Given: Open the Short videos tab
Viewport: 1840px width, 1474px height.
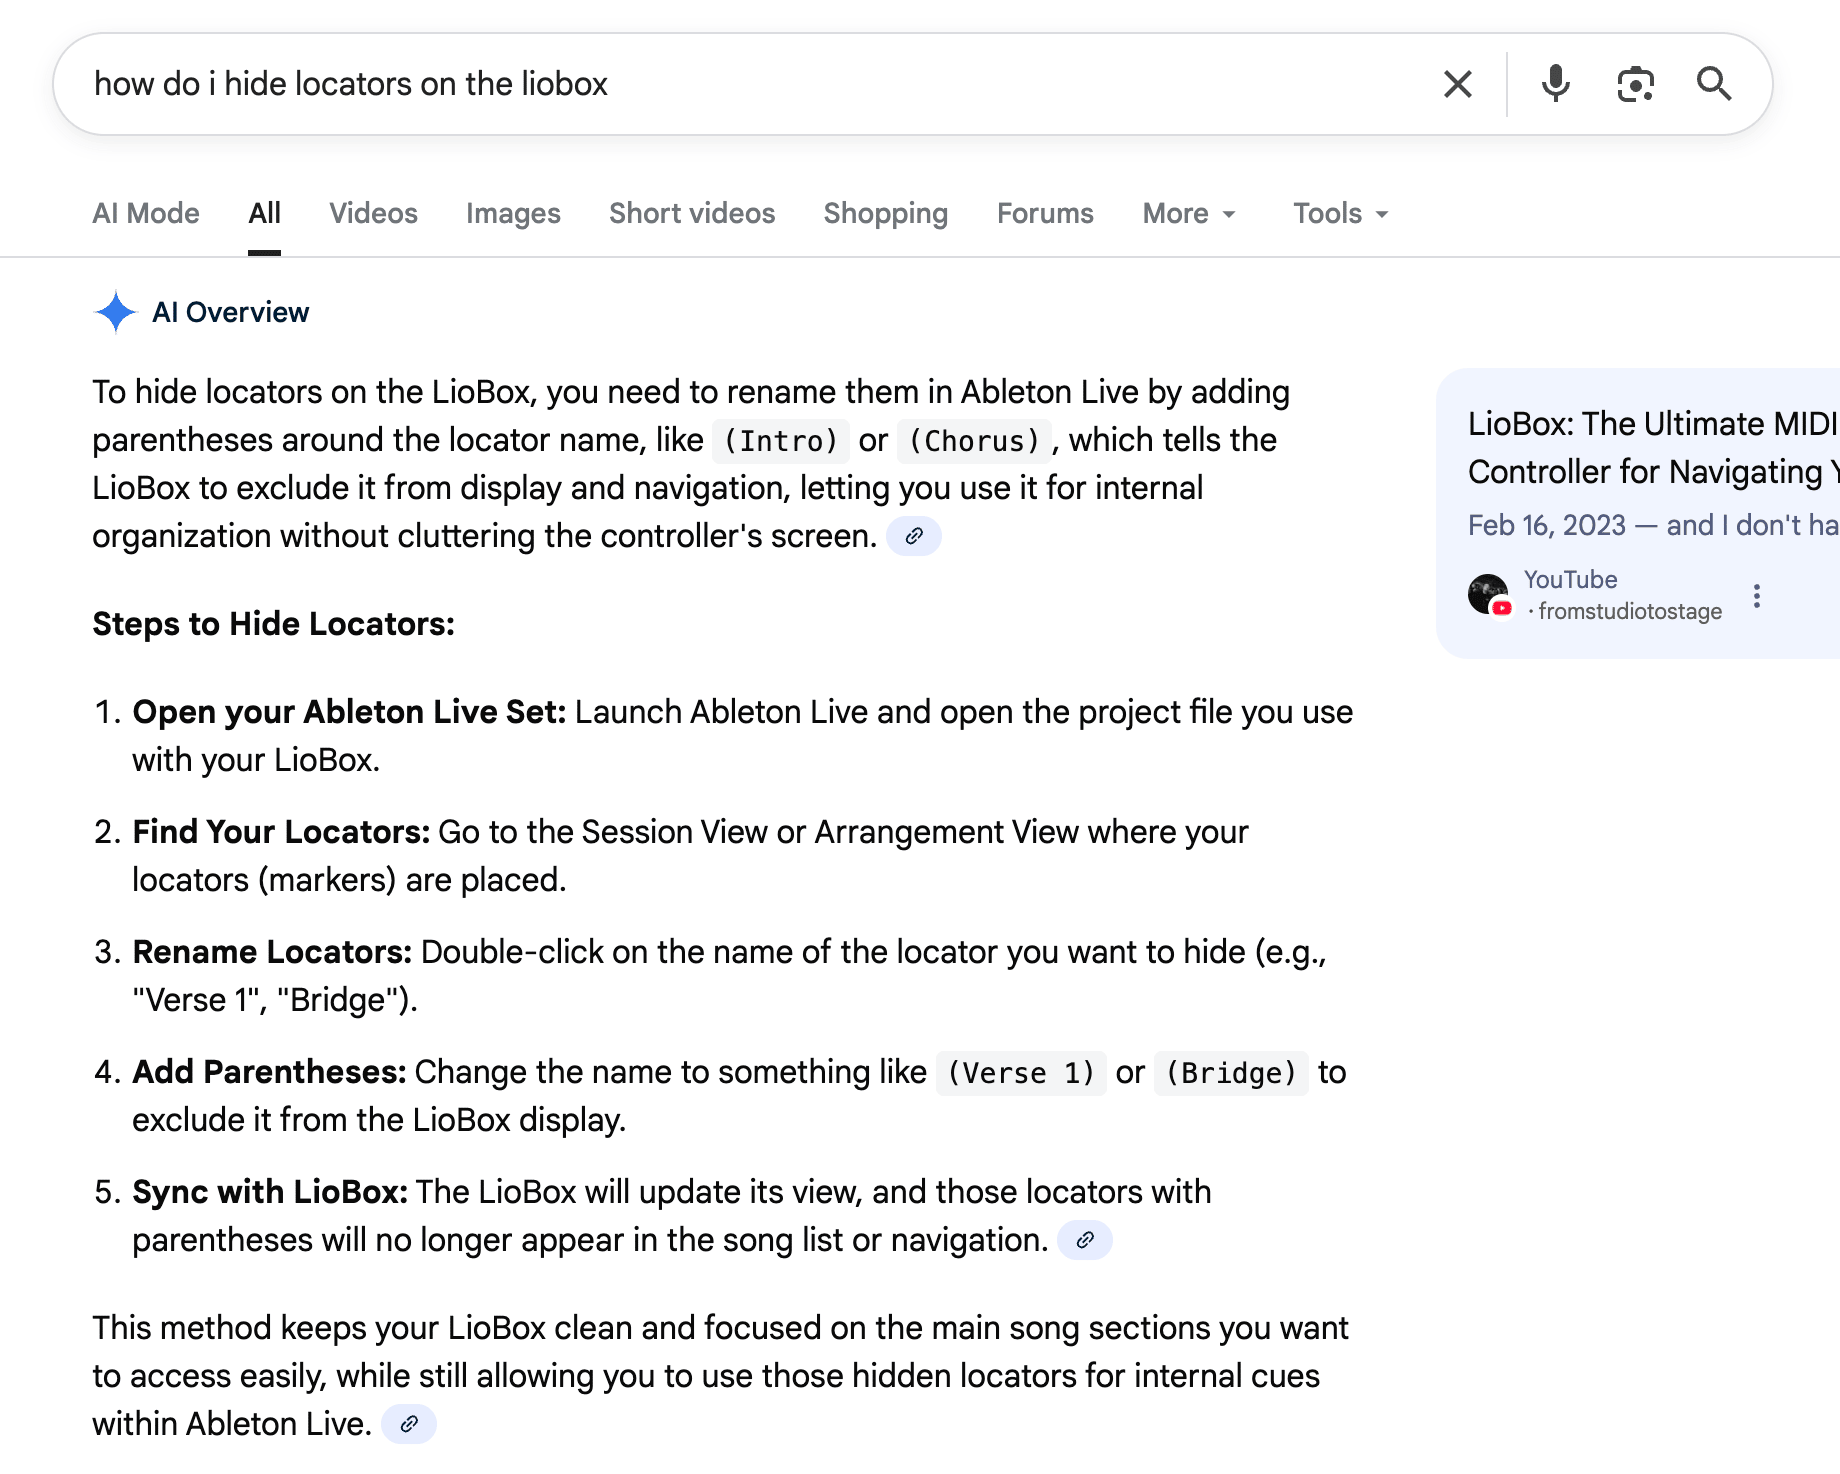Looking at the screenshot, I should coord(692,214).
